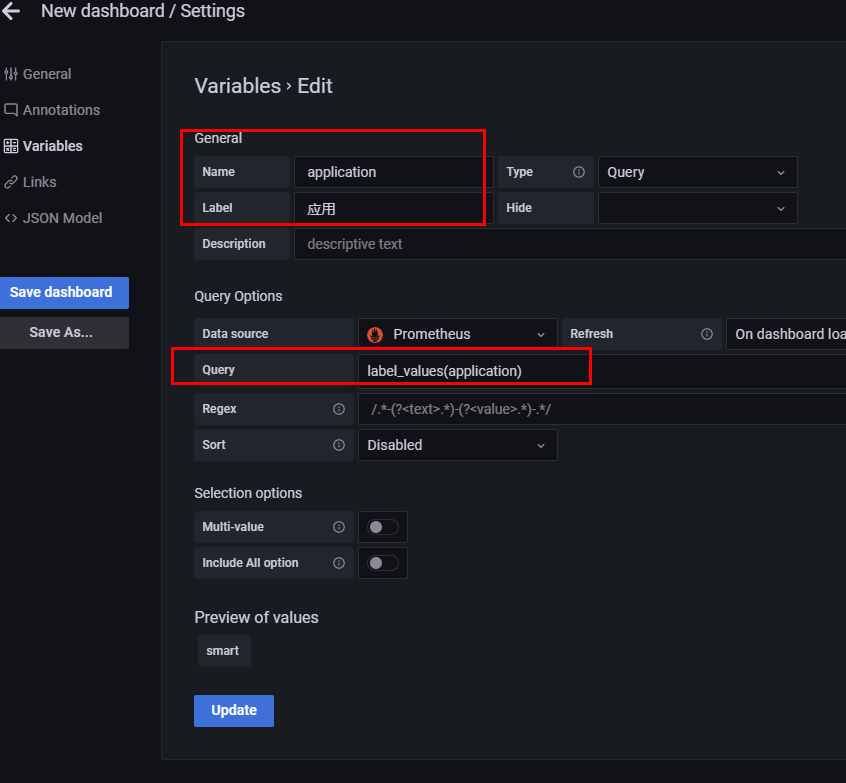Open the Prometheus data source dropdown
Image resolution: width=846 pixels, height=783 pixels.
[458, 334]
